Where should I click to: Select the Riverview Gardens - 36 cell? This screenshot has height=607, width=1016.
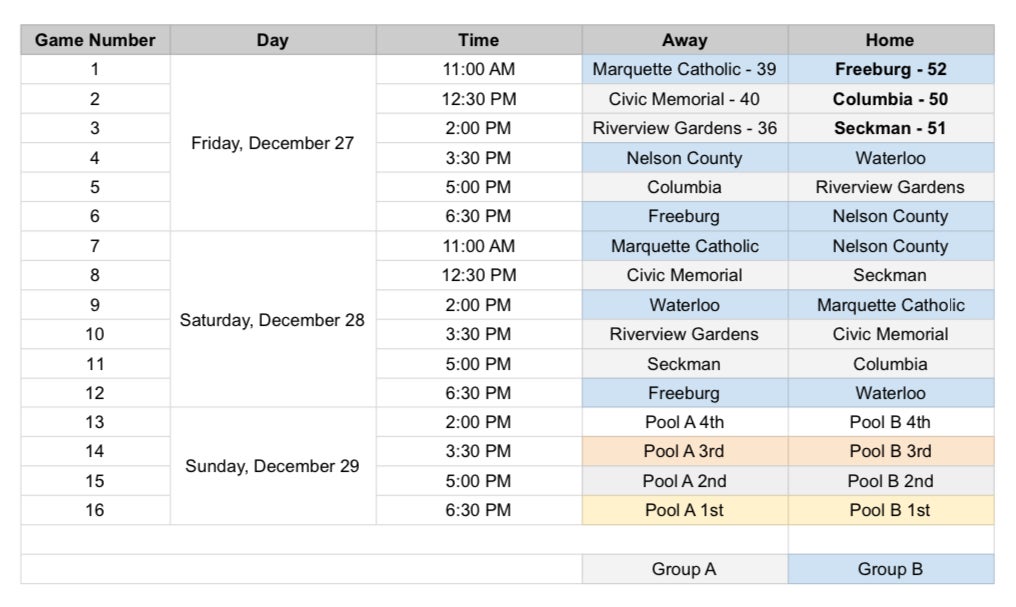[684, 128]
